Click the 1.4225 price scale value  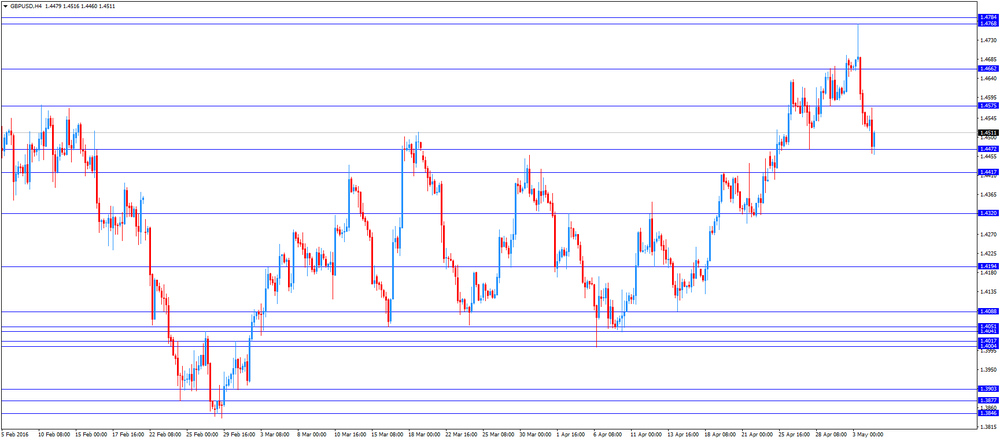point(987,253)
